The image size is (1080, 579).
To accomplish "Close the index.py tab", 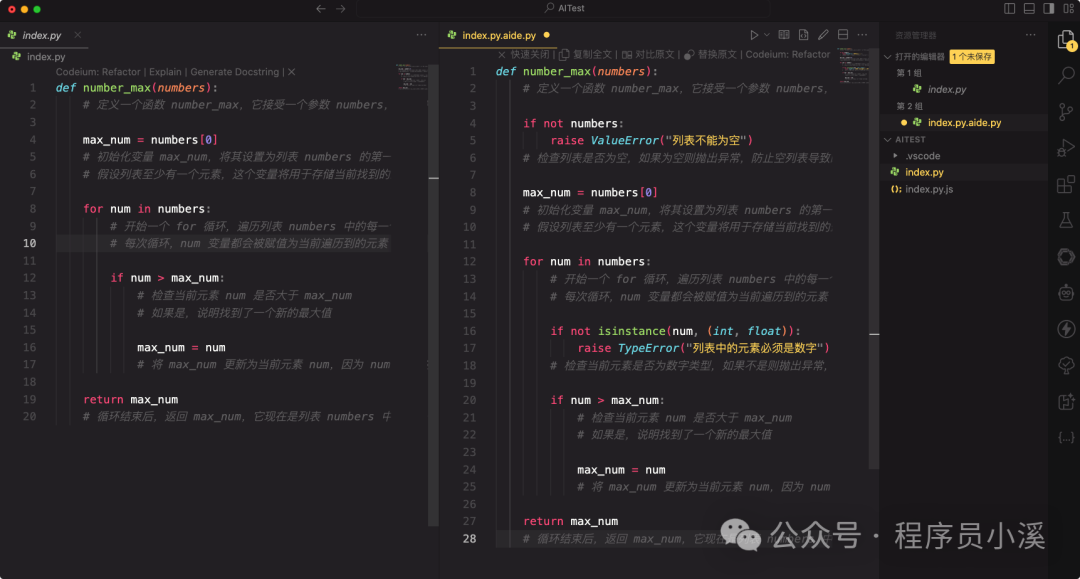I will 78,34.
